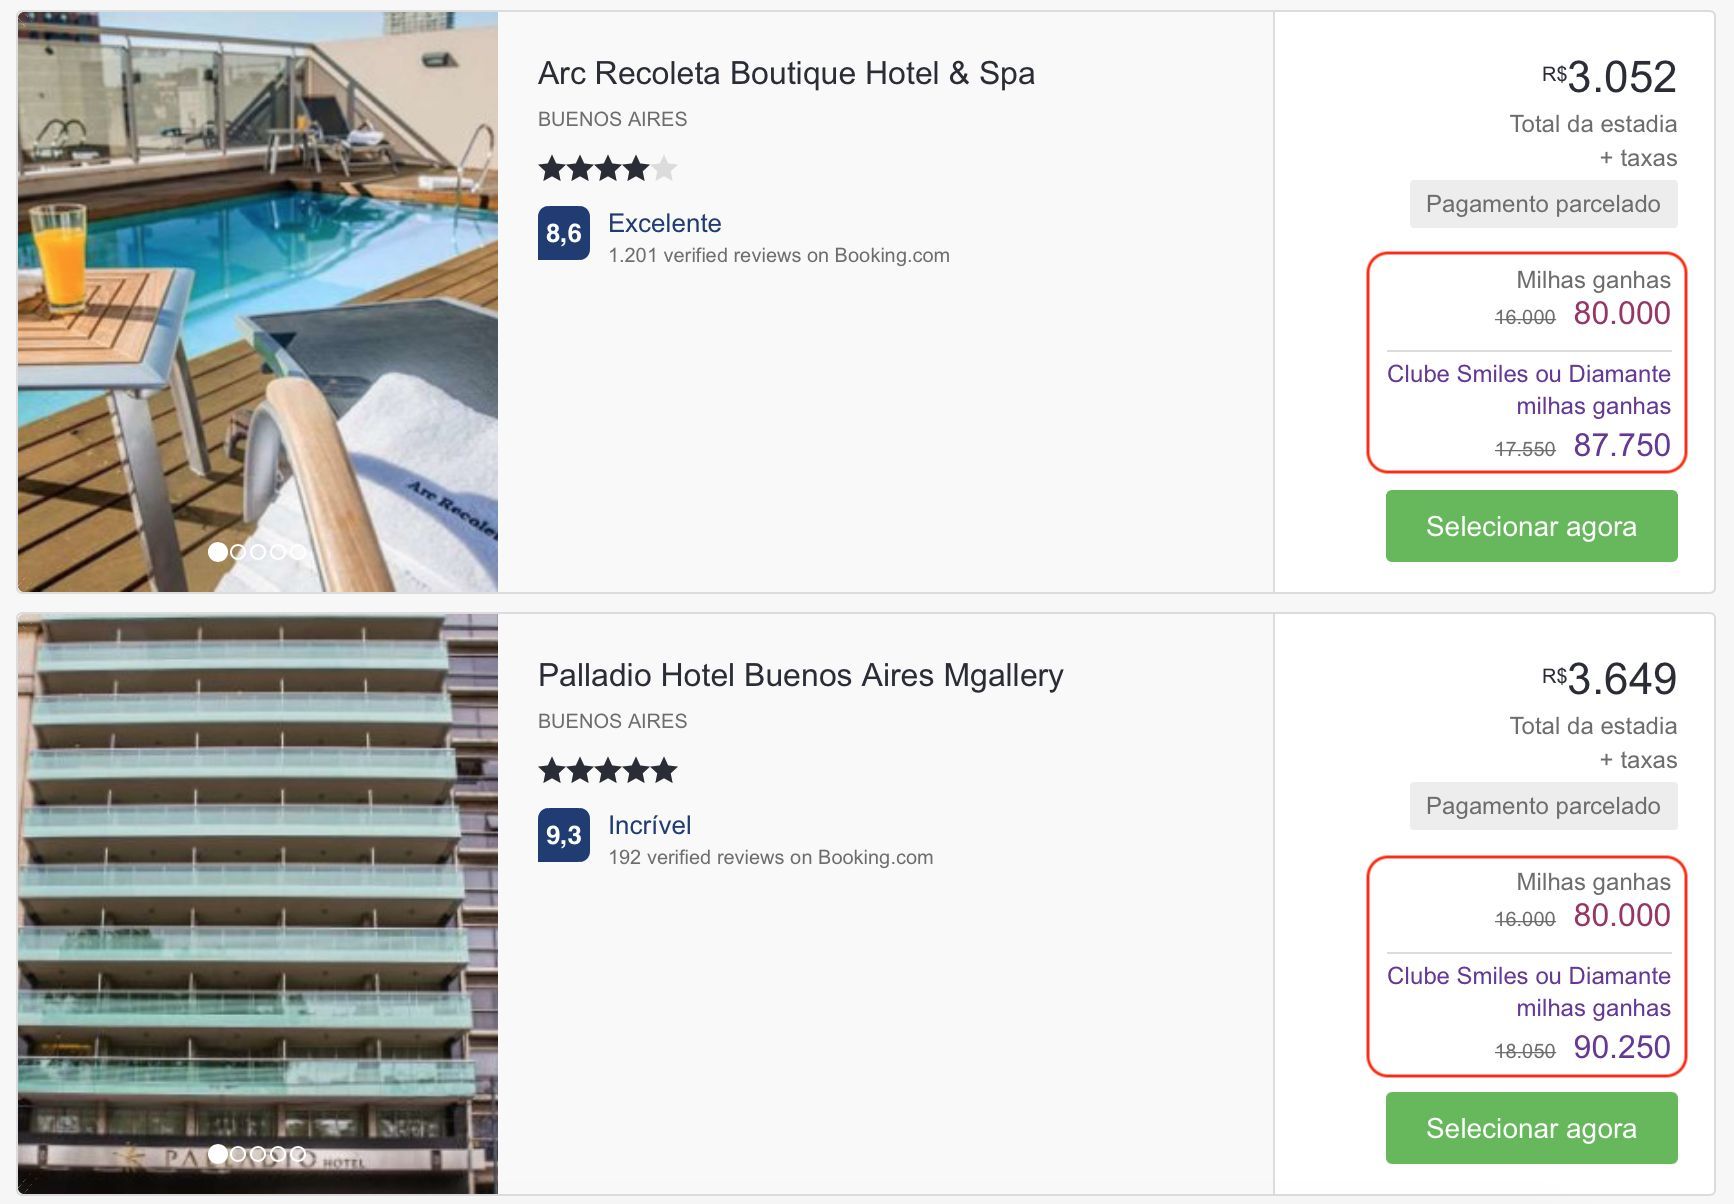The height and width of the screenshot is (1204, 1734).
Task: Select last carousel dot on Arc Recoleta photo
Action: tap(298, 551)
